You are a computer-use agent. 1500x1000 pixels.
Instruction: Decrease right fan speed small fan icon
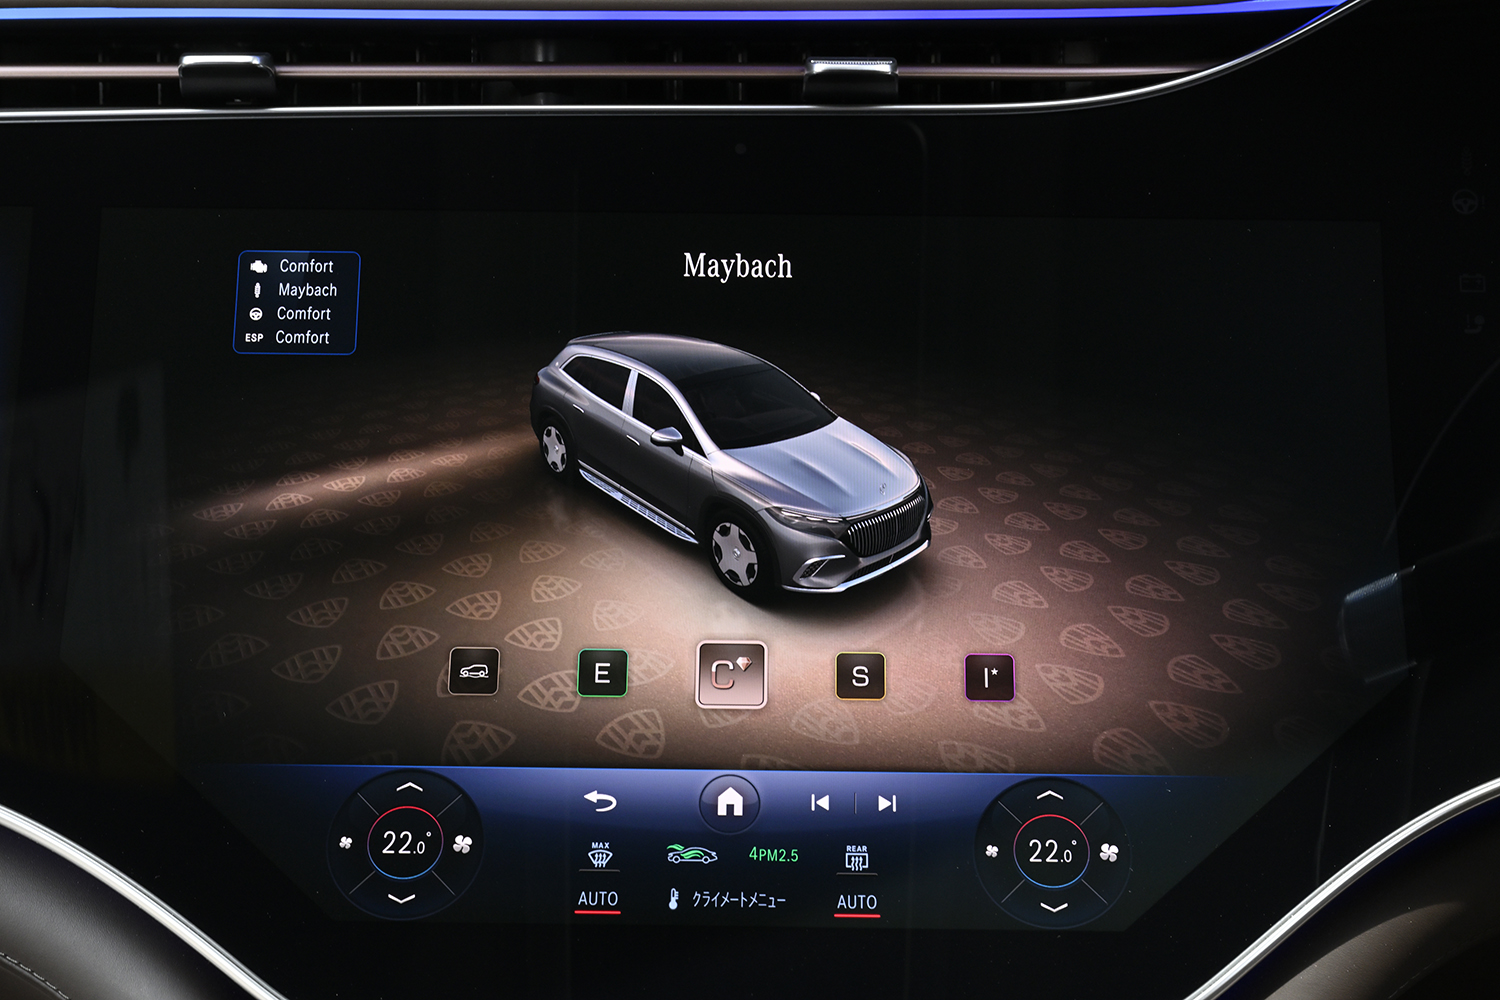point(992,851)
